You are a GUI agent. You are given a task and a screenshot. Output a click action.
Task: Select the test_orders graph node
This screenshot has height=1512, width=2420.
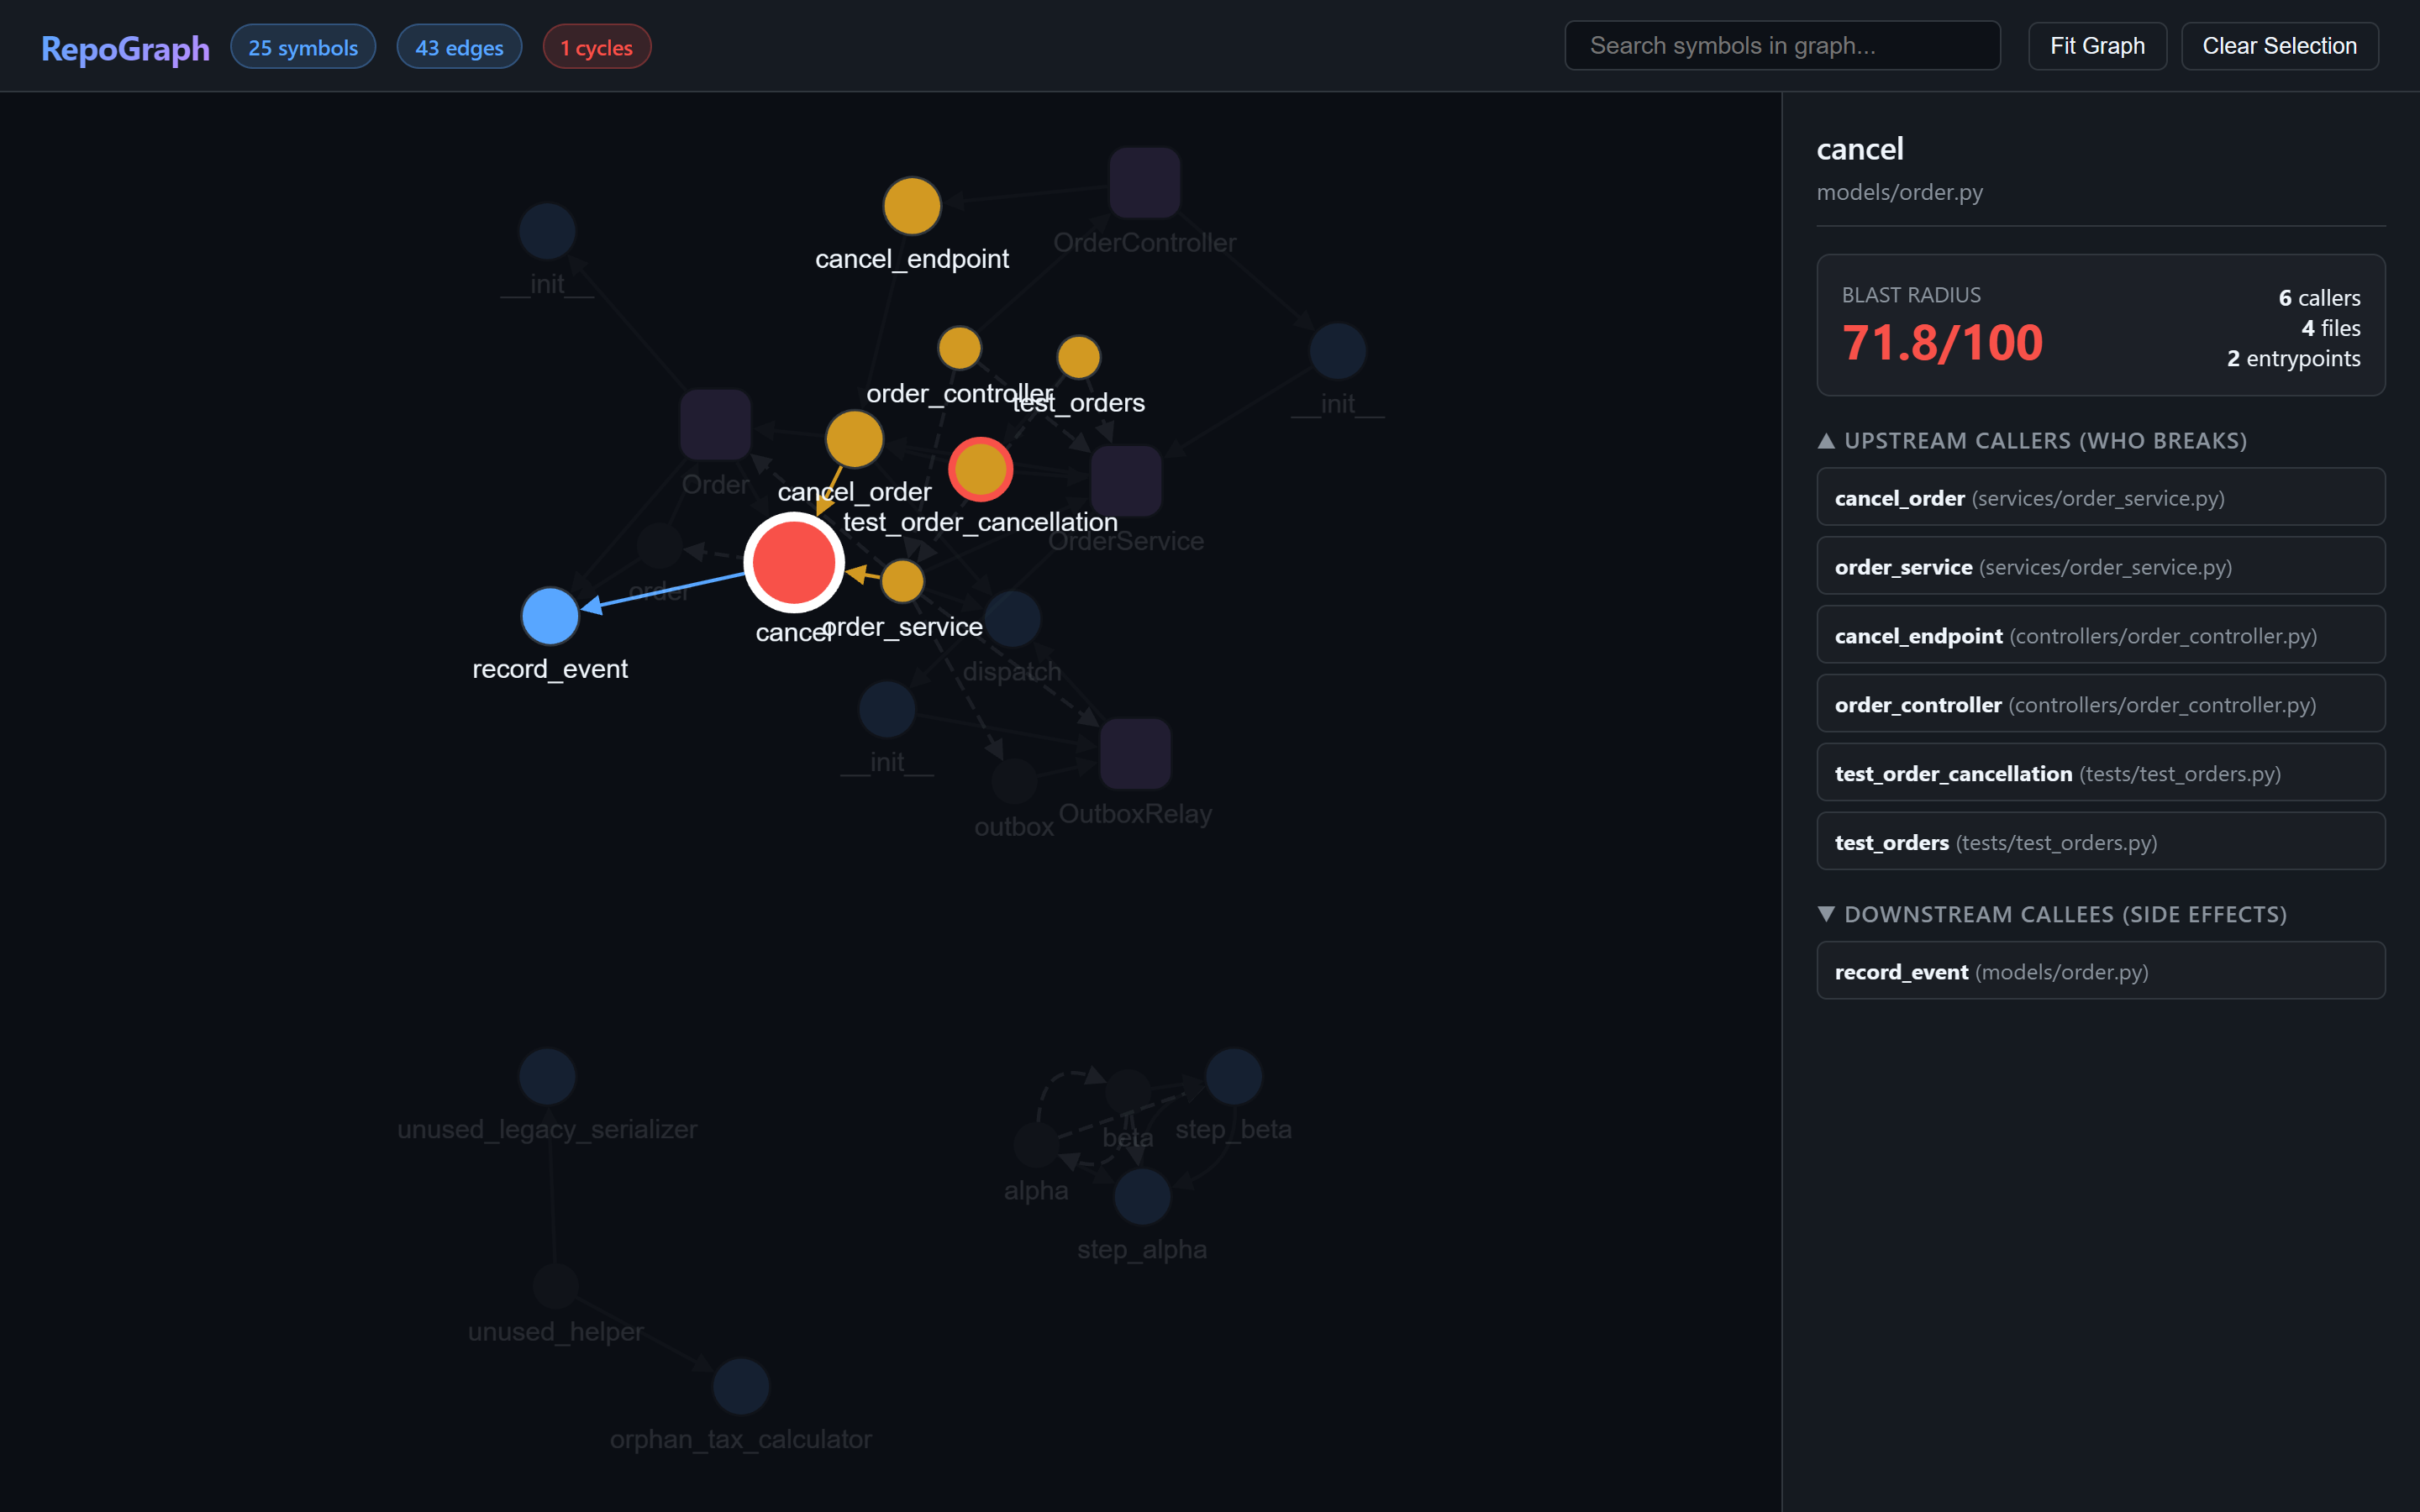[x=1079, y=357]
